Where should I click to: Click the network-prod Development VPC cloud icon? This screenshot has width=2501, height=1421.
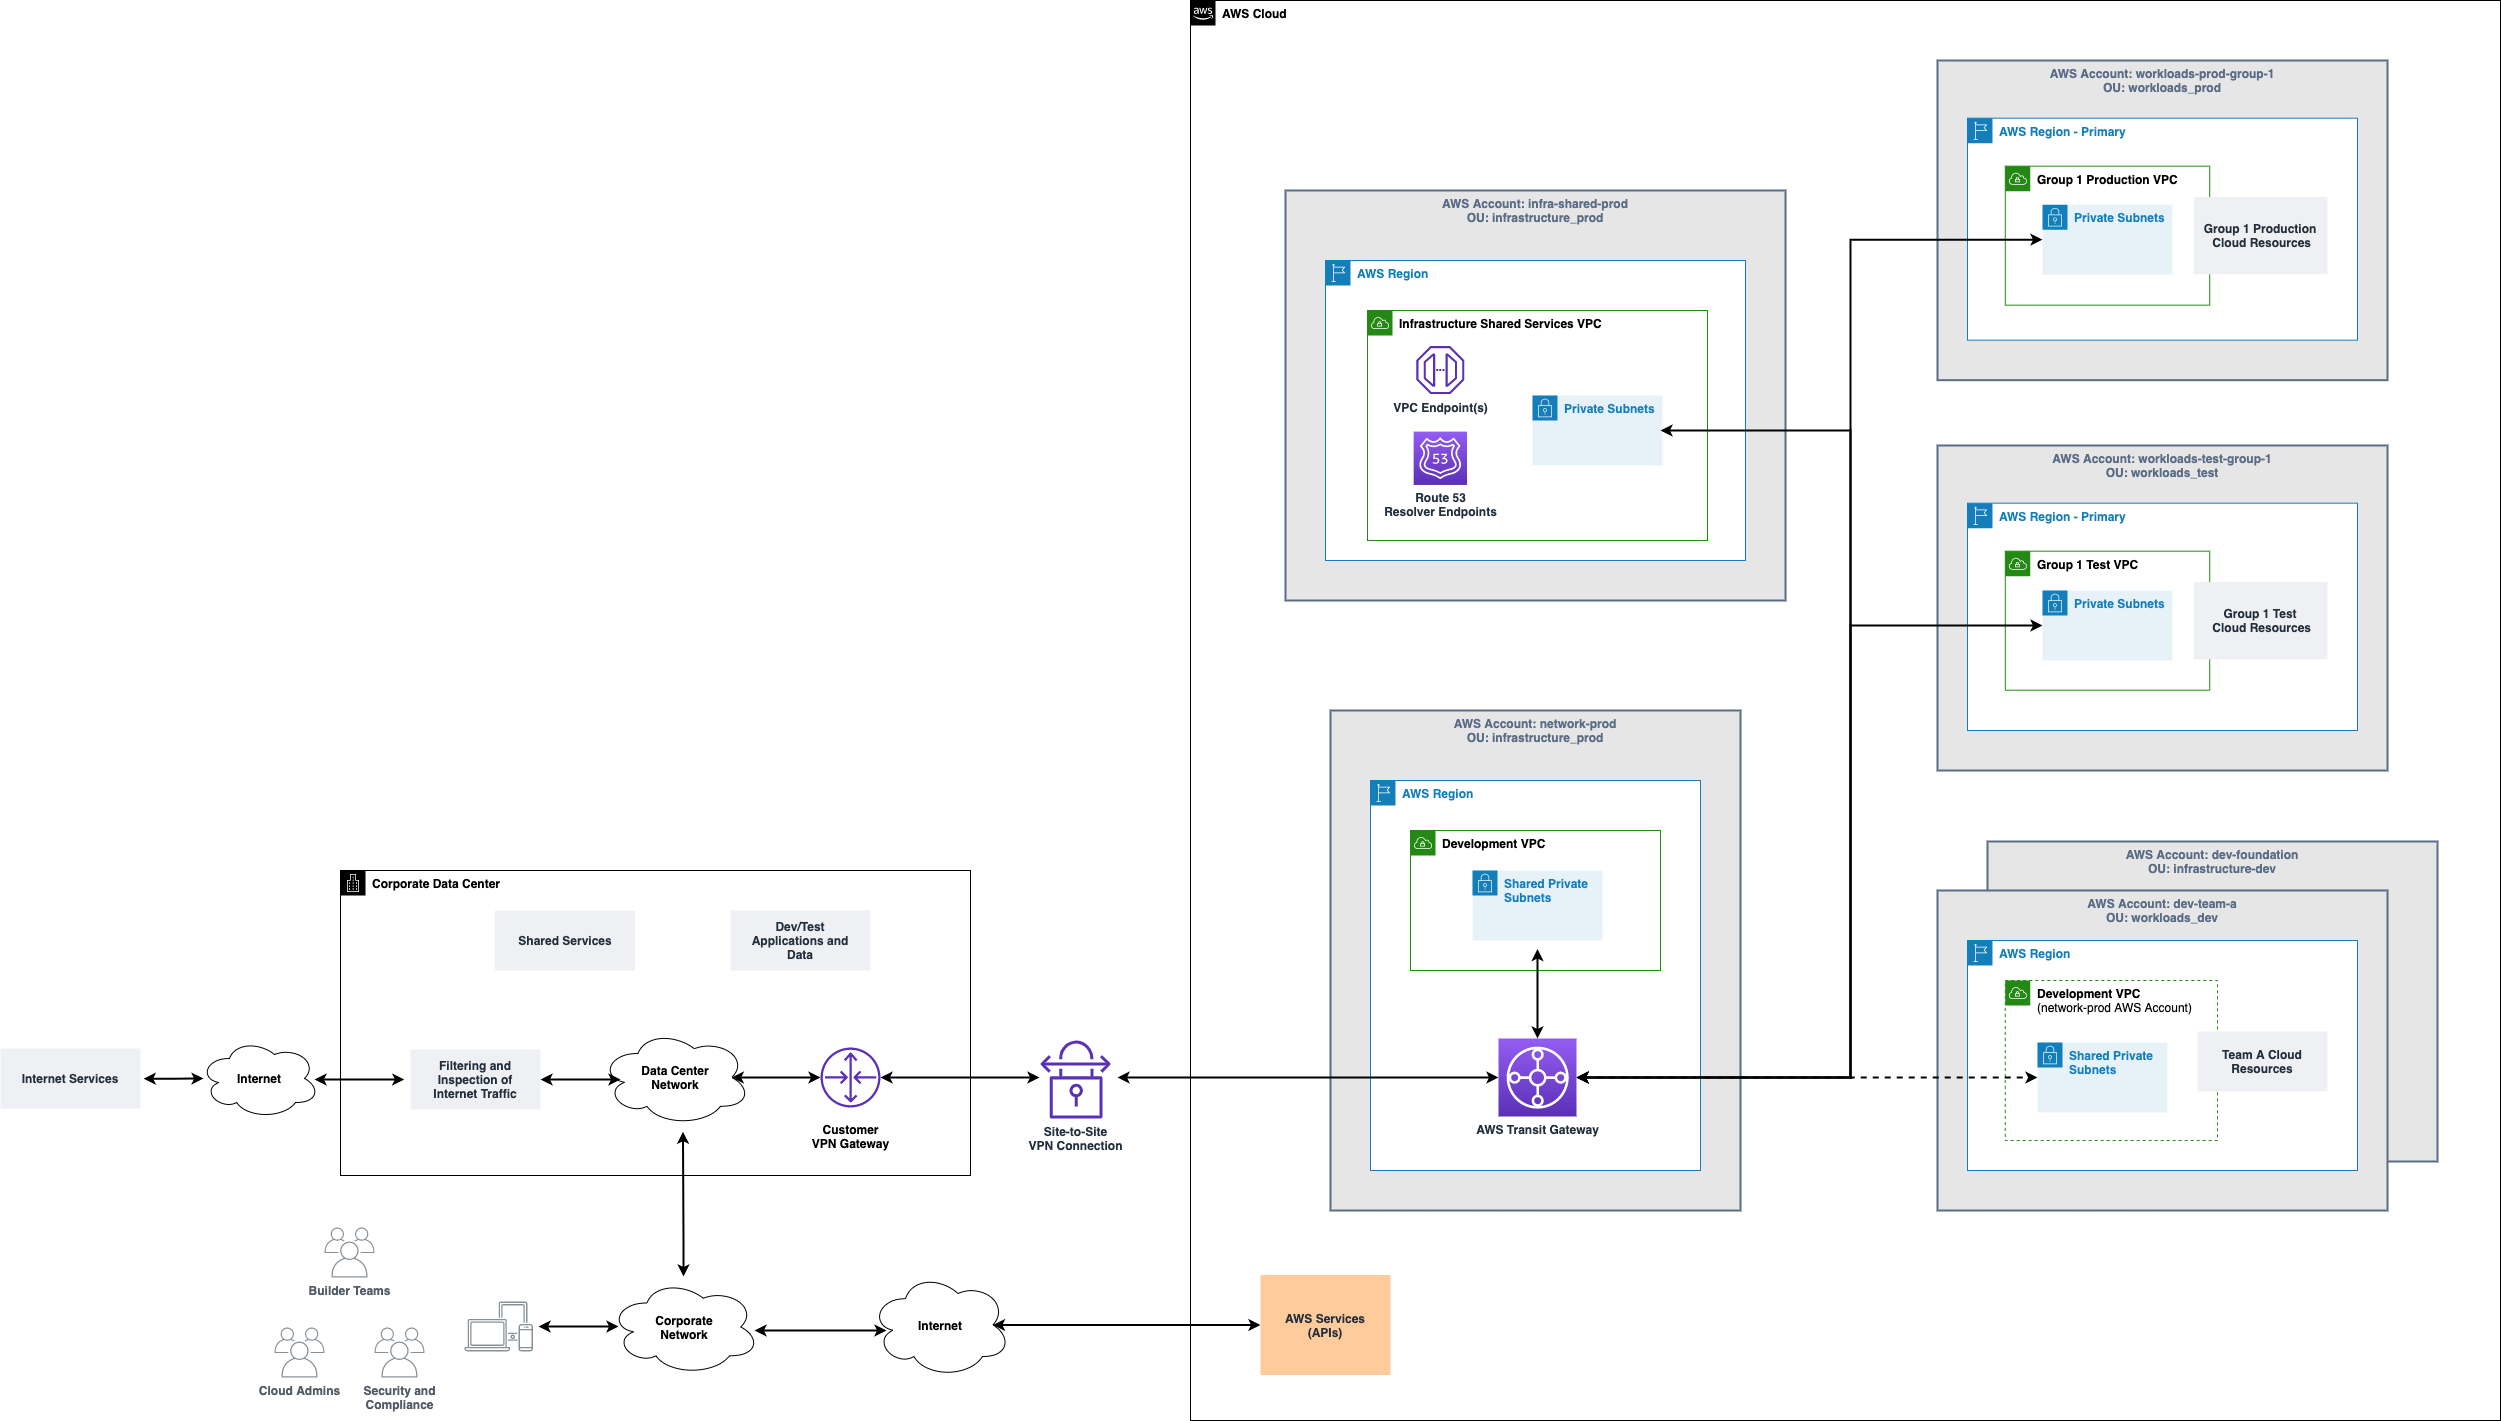(1423, 843)
